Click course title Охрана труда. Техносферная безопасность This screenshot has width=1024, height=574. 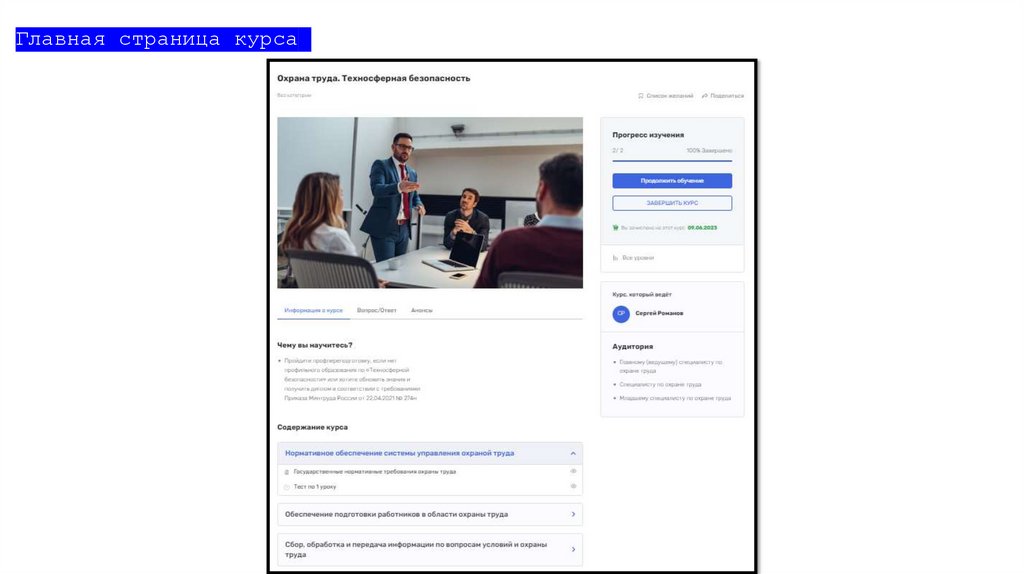374,78
